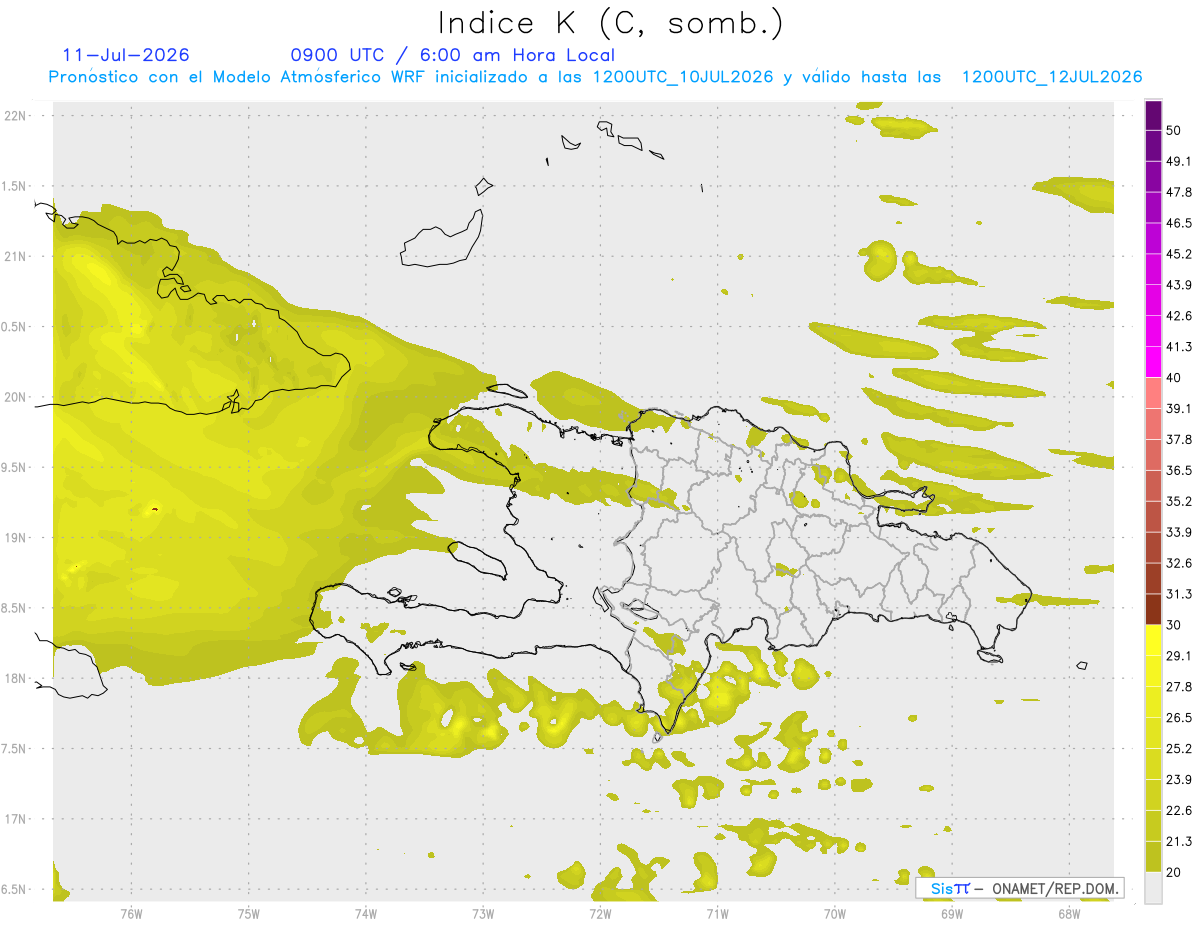
Task: Click the colorbar value "29.1"
Action: point(1179,657)
